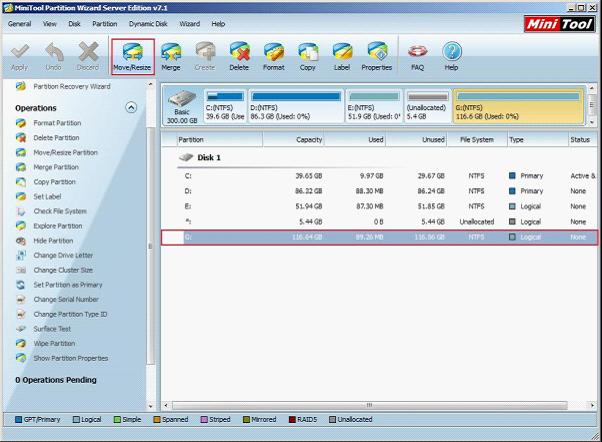Sort by the Unused column header

pyautogui.click(x=417, y=140)
